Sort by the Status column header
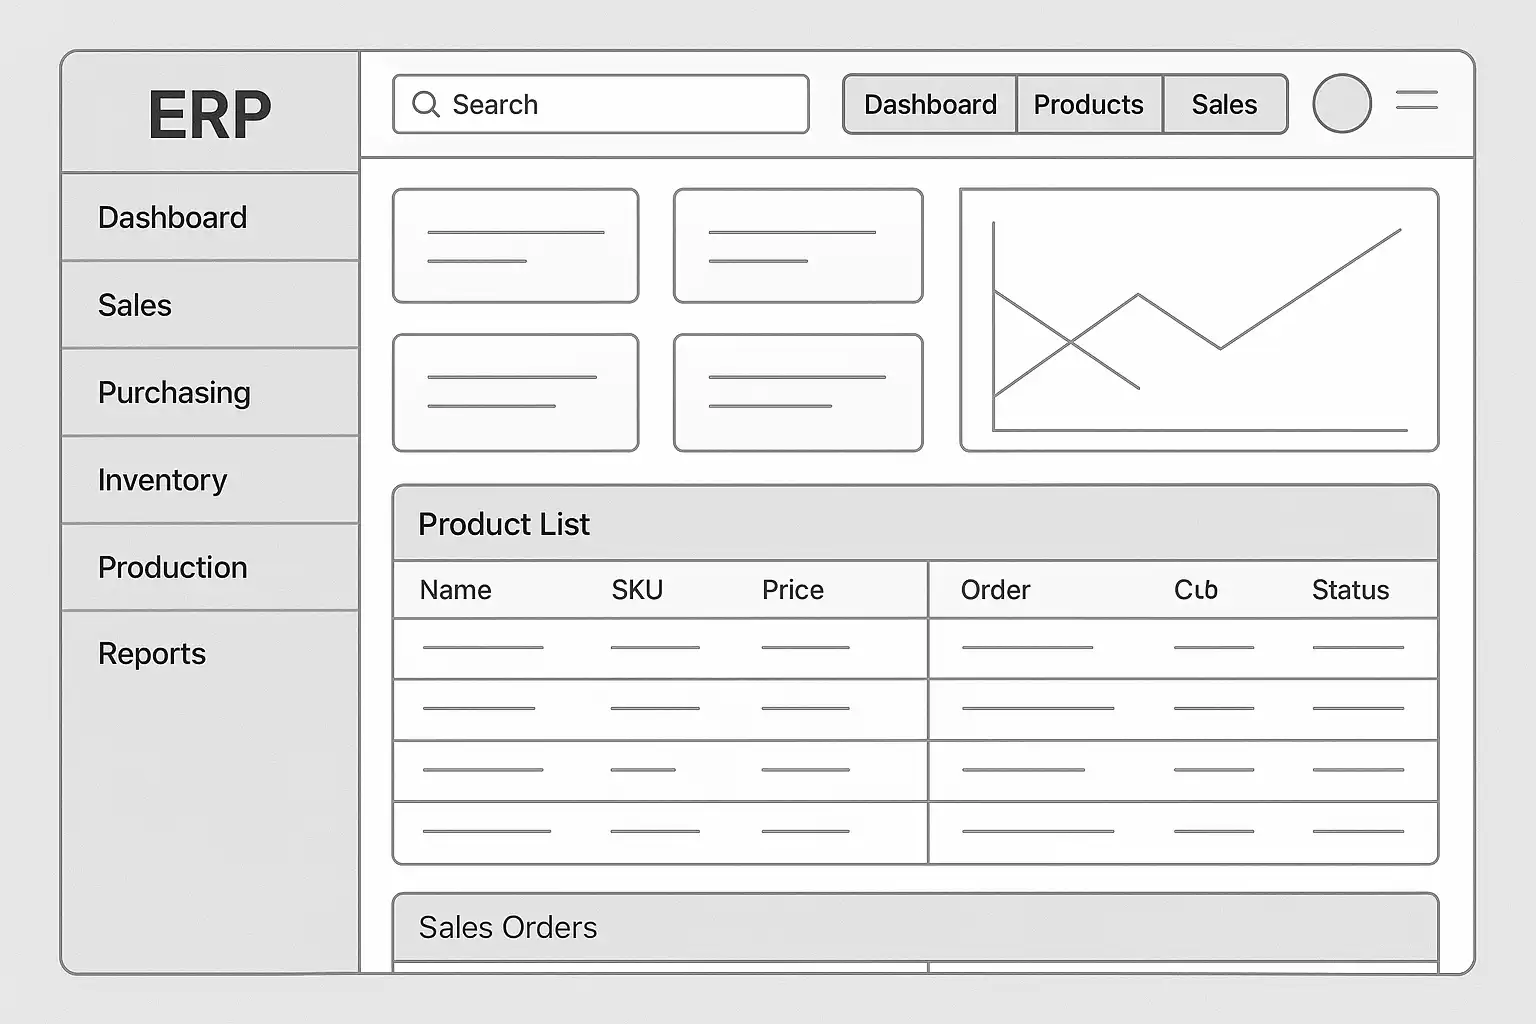This screenshot has height=1024, width=1536. pyautogui.click(x=1350, y=590)
